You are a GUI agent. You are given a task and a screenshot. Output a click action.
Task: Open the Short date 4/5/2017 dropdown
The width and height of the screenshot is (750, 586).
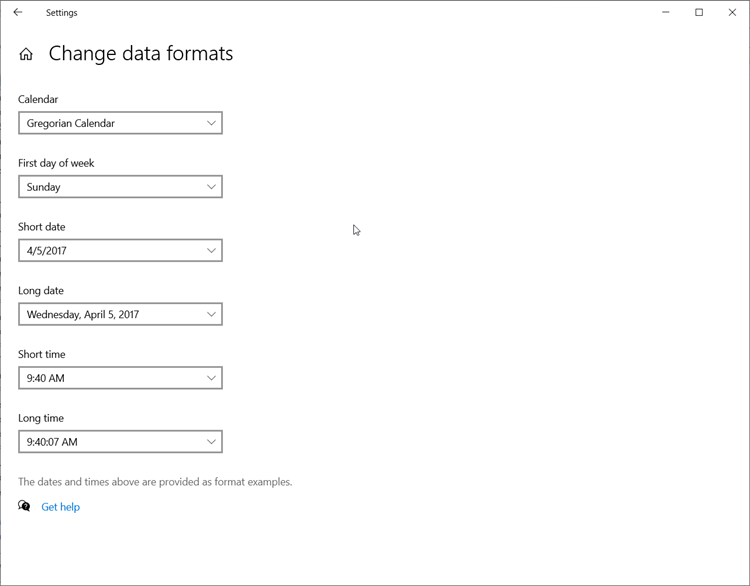(121, 250)
